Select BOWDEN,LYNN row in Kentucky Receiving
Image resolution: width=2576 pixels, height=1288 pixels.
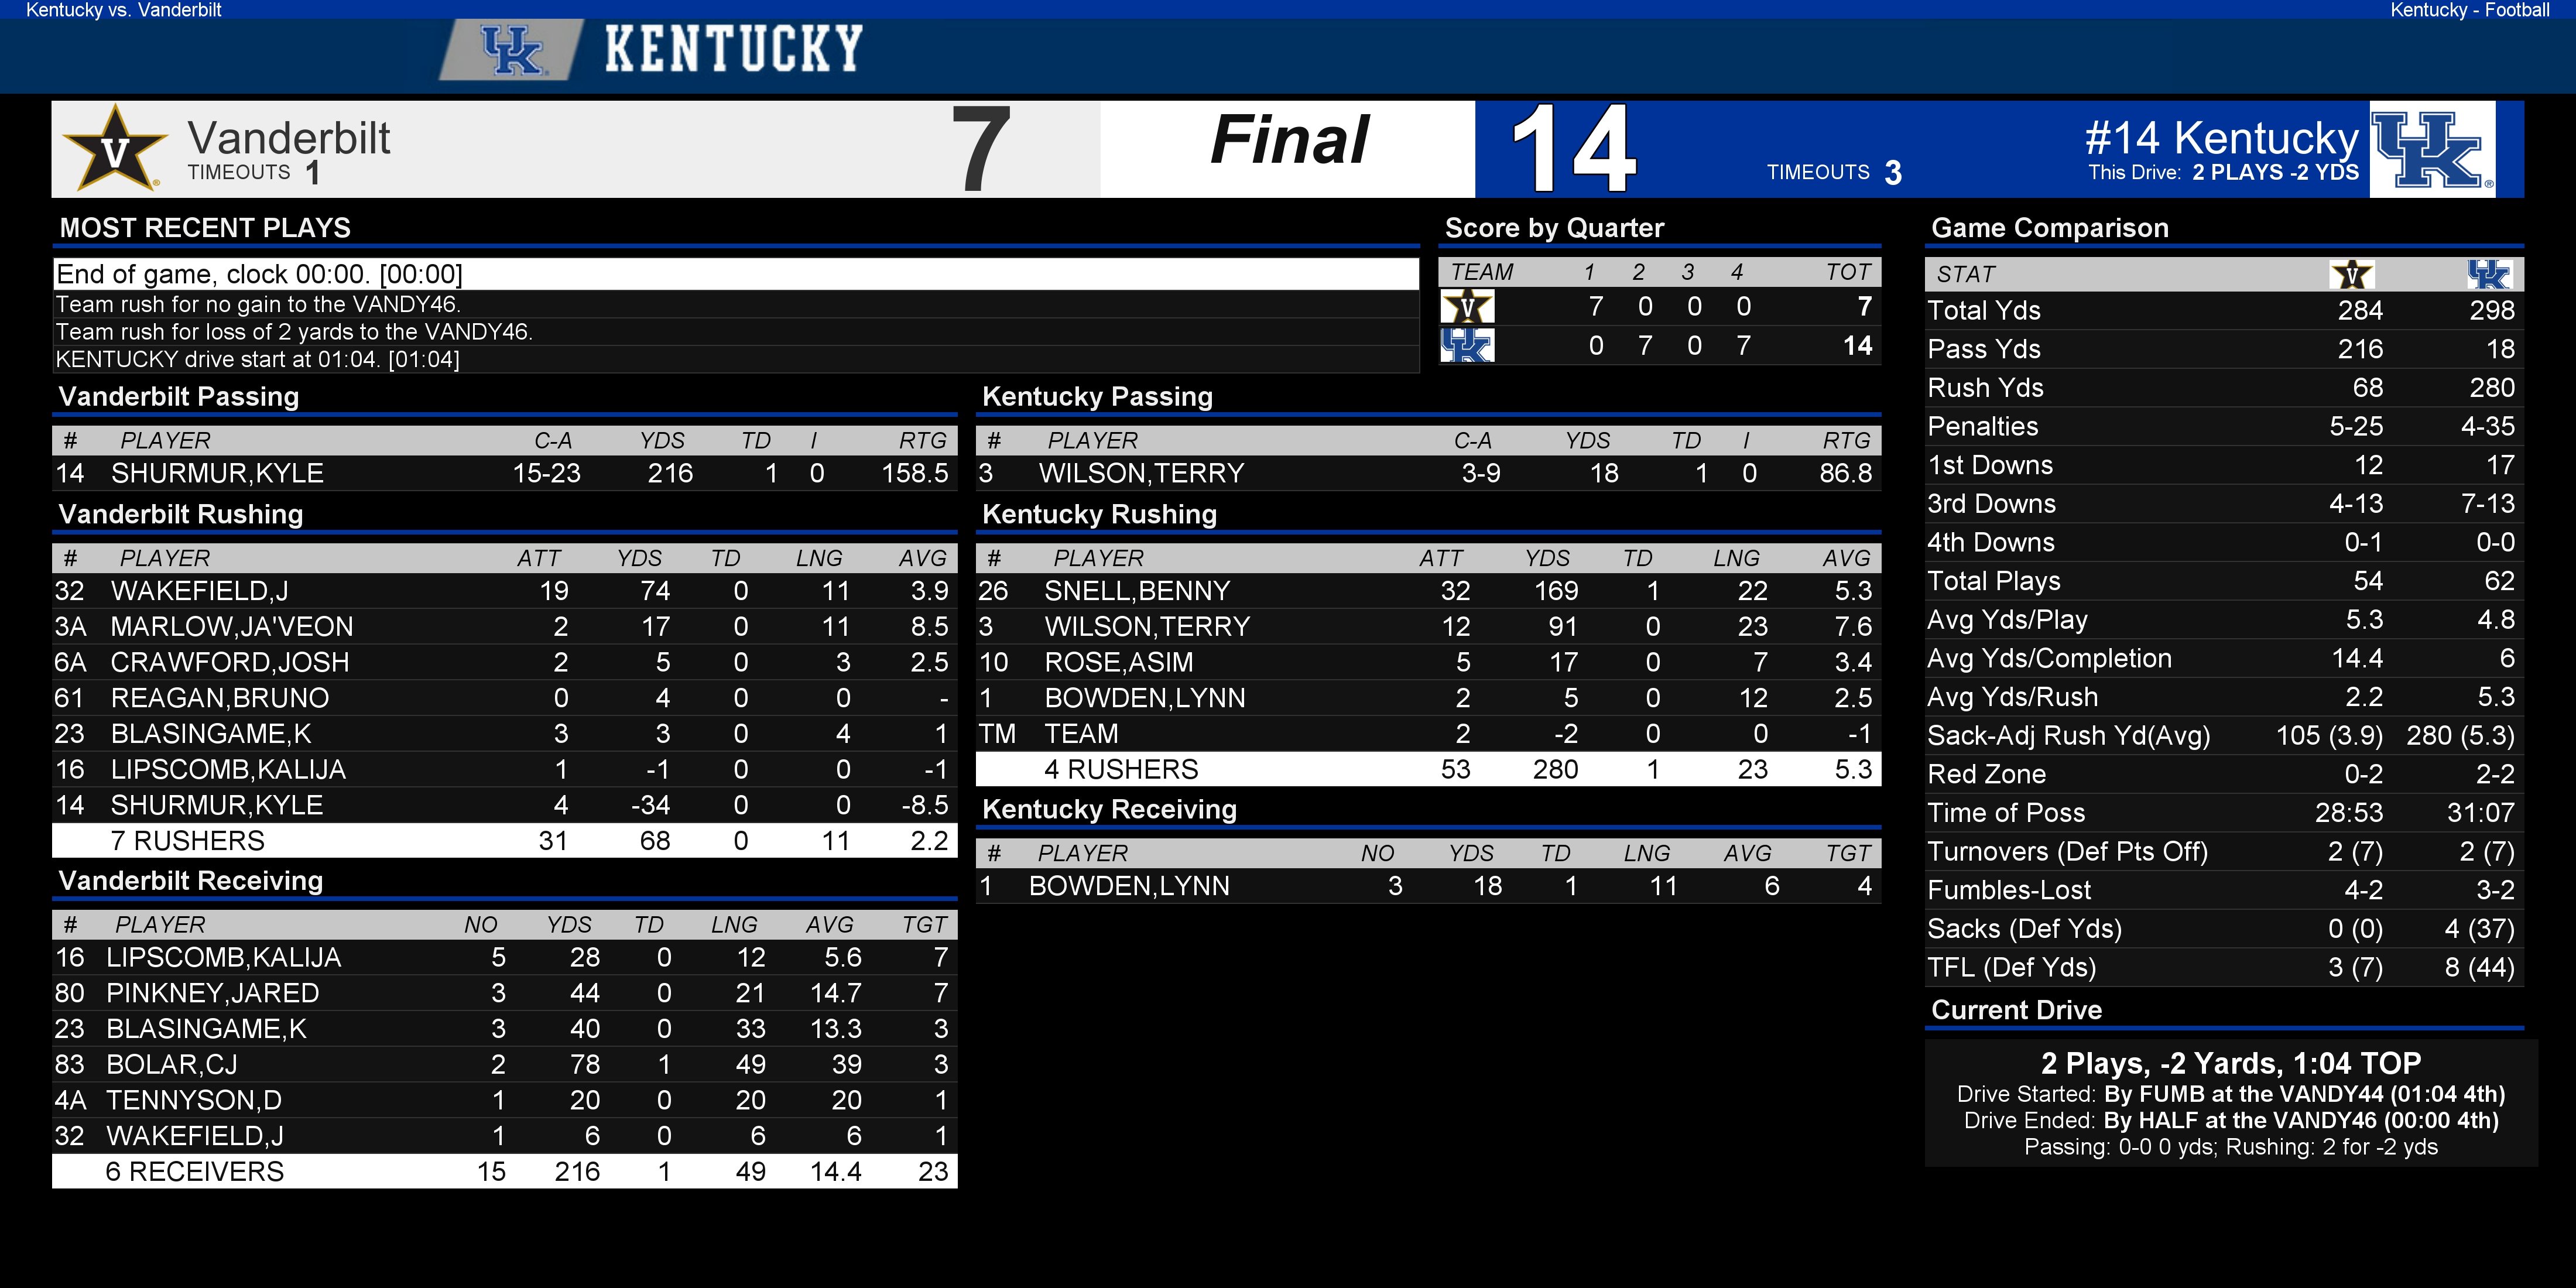click(x=1428, y=886)
